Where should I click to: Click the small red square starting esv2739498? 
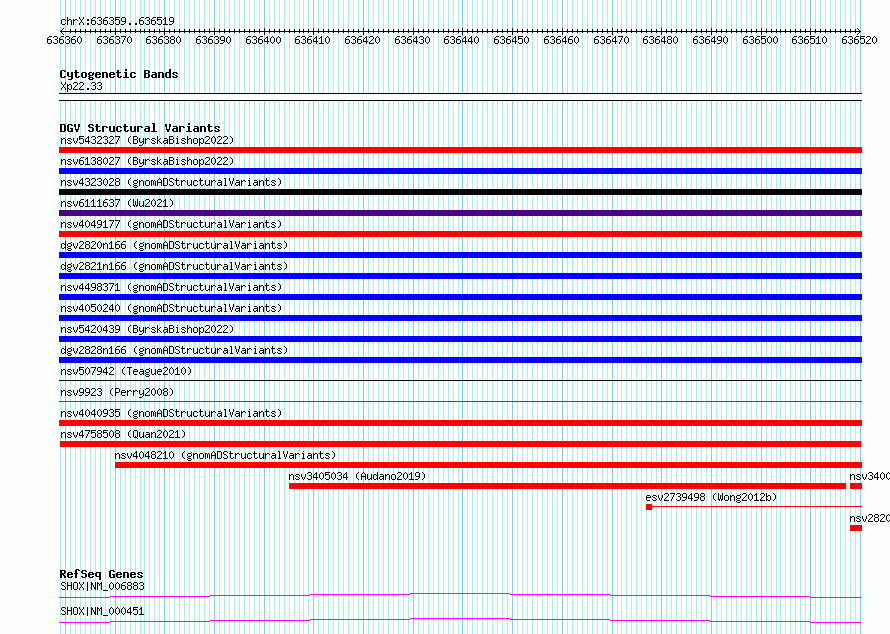click(649, 507)
